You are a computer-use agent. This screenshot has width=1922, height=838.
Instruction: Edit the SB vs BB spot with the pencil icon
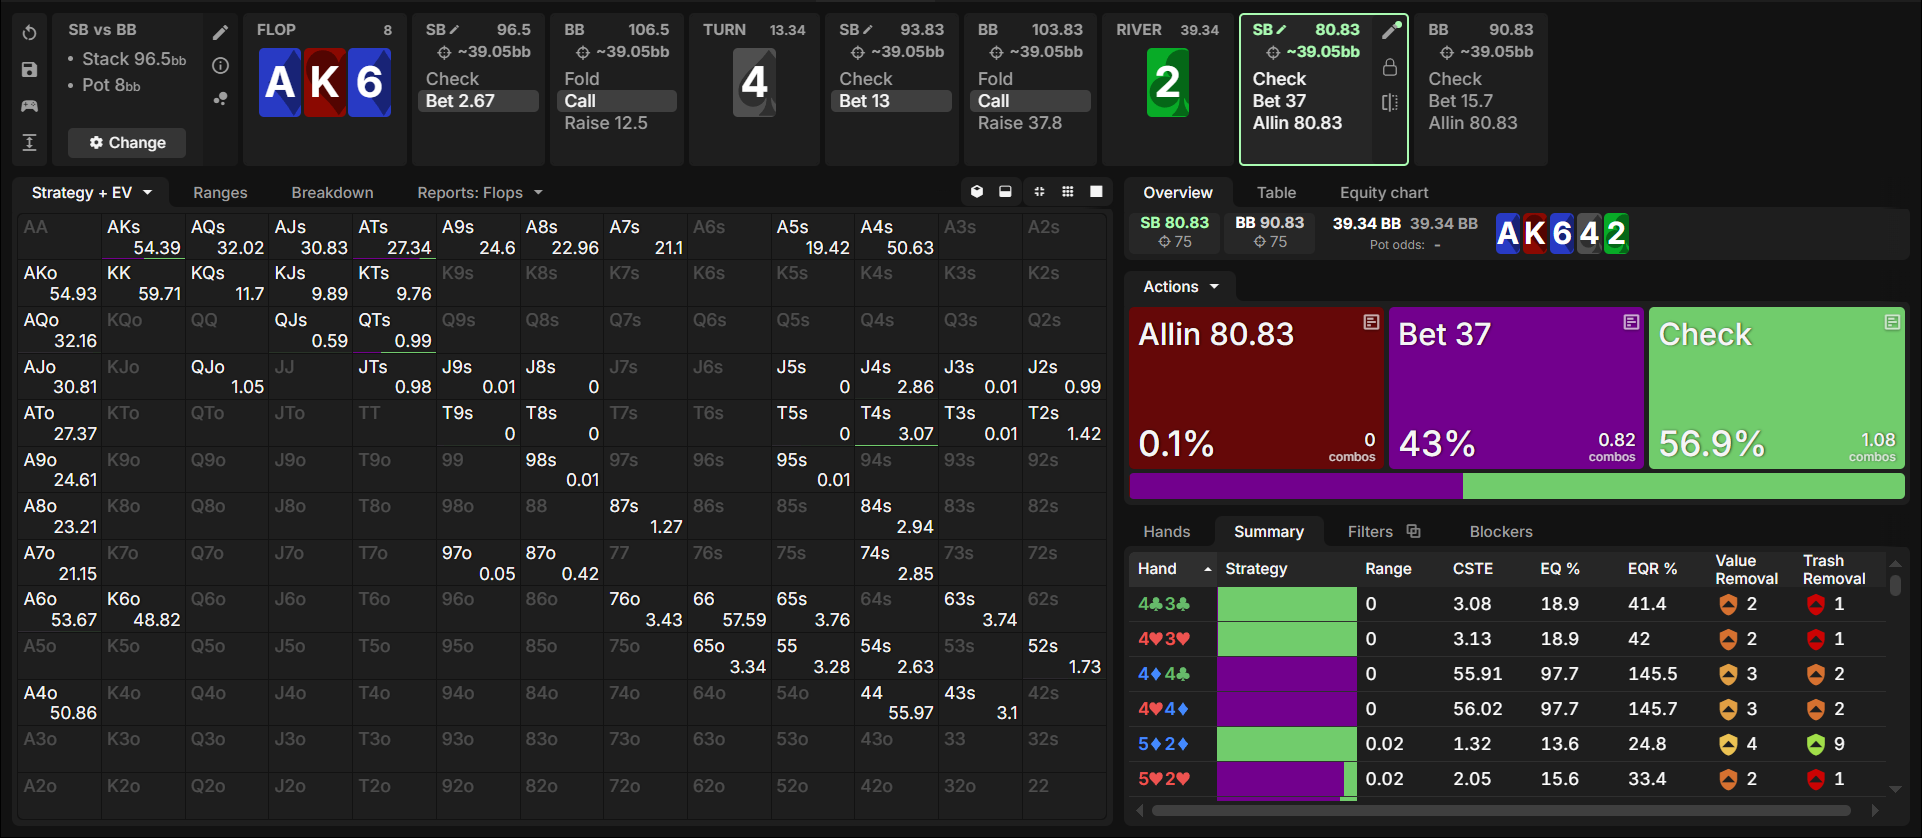[x=221, y=33]
